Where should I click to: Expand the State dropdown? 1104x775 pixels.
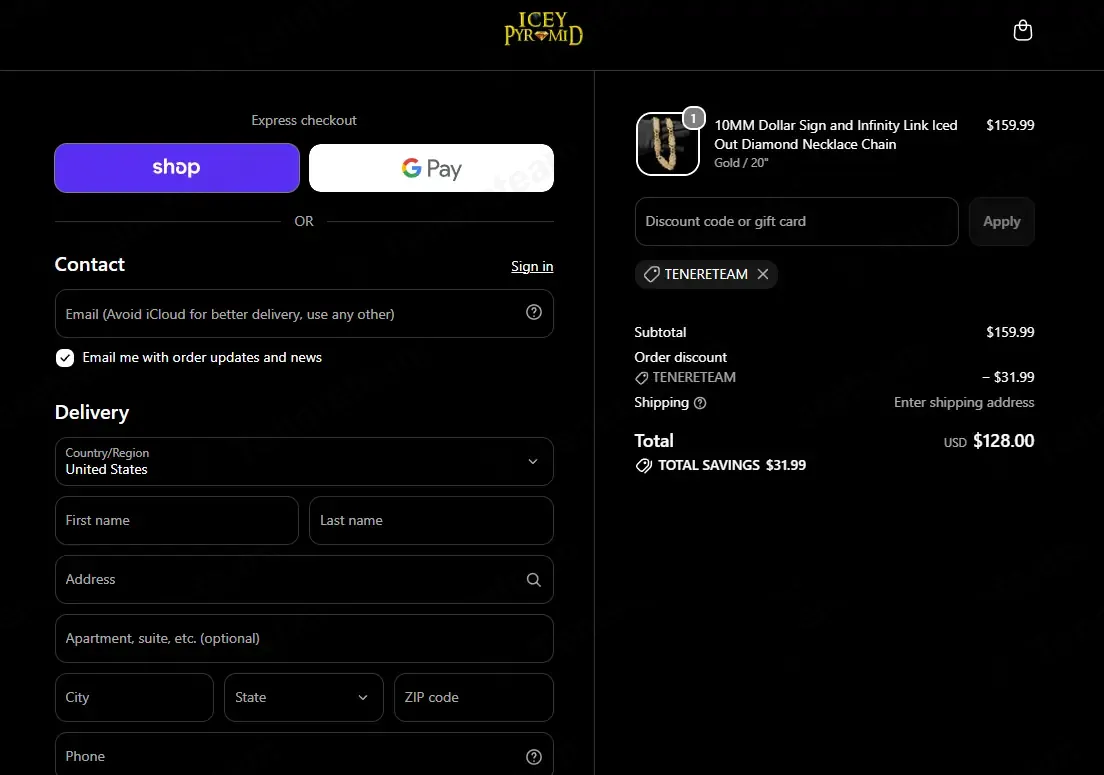303,698
